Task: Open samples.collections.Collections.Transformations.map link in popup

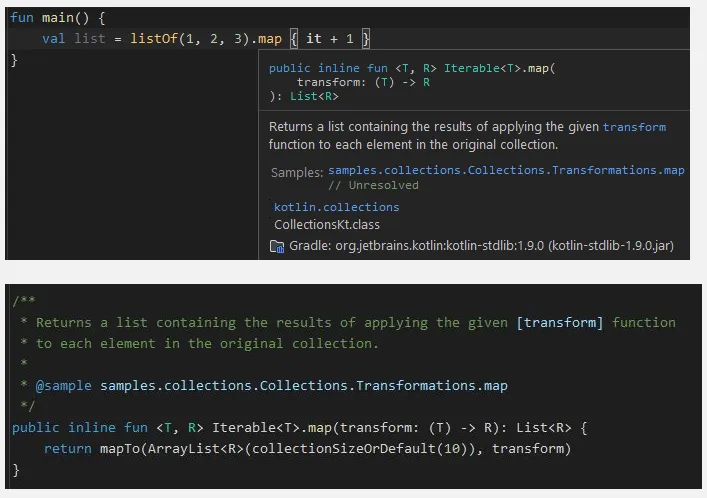Action: pos(506,170)
